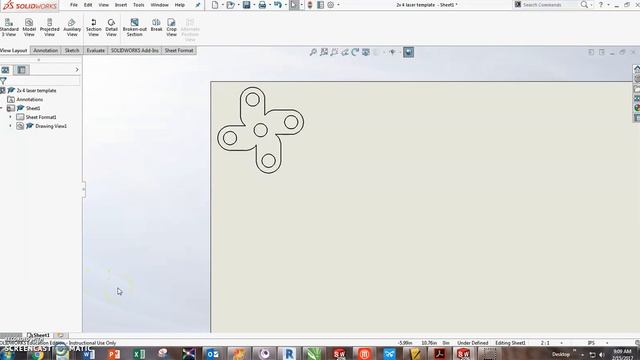Click the highlighted view settings icon

409,52
